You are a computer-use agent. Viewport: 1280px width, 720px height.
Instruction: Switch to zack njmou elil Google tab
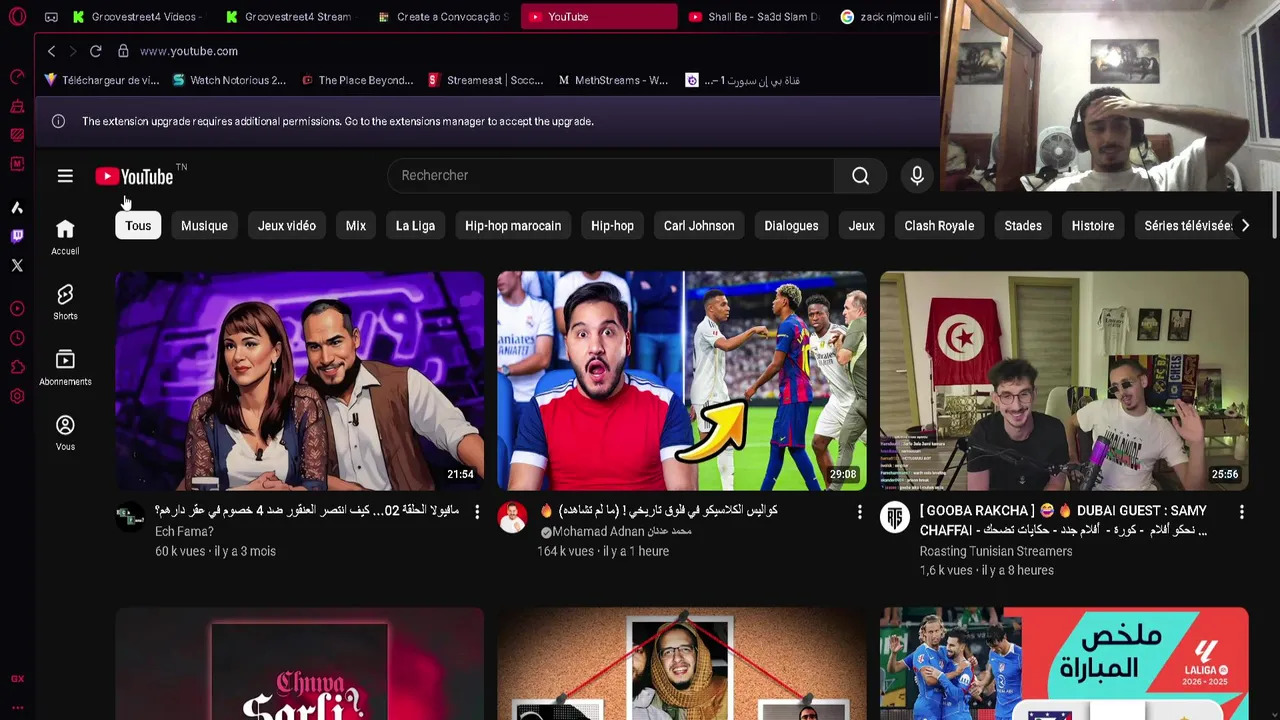point(886,17)
